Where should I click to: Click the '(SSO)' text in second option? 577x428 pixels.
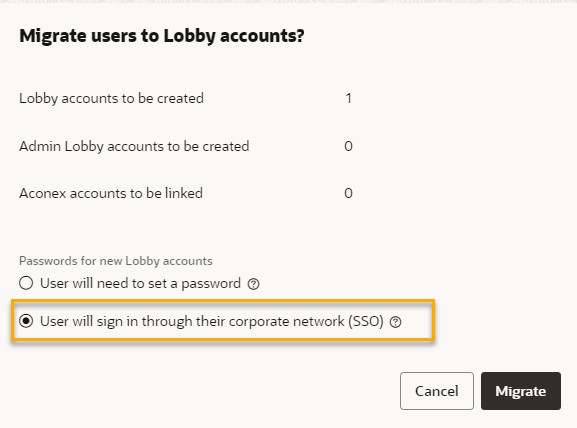coord(366,321)
